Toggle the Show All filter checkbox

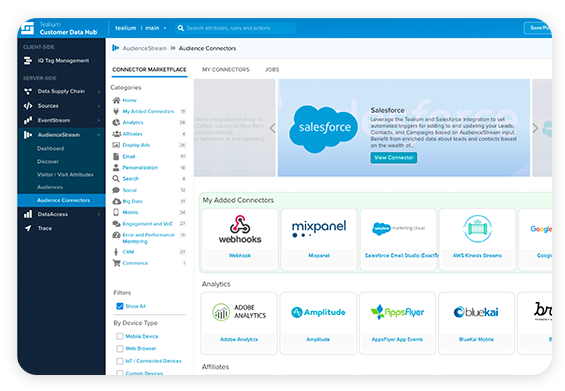point(120,306)
